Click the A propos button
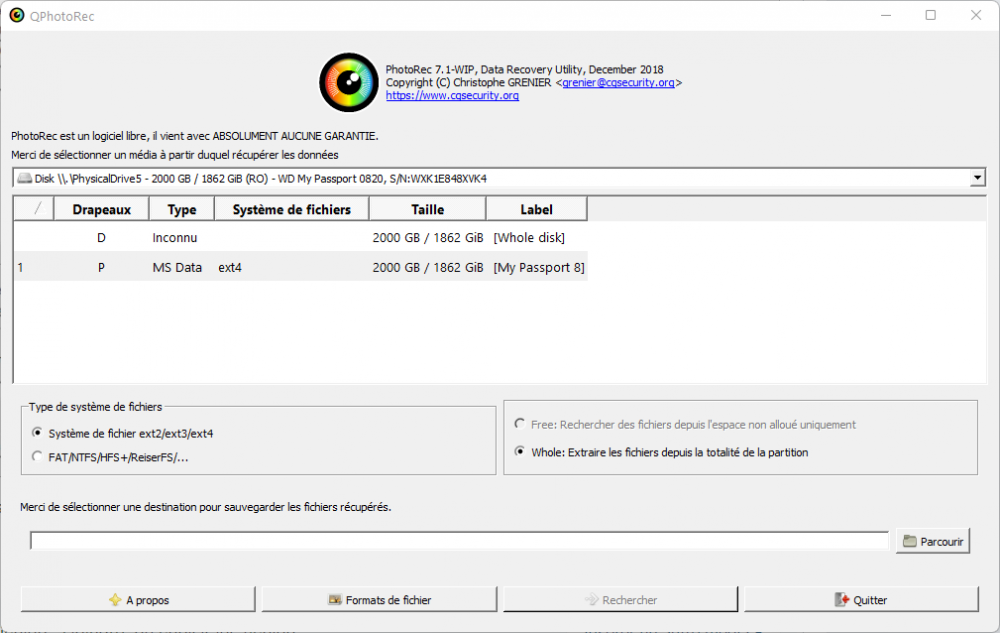This screenshot has height=633, width=1000. click(138, 600)
